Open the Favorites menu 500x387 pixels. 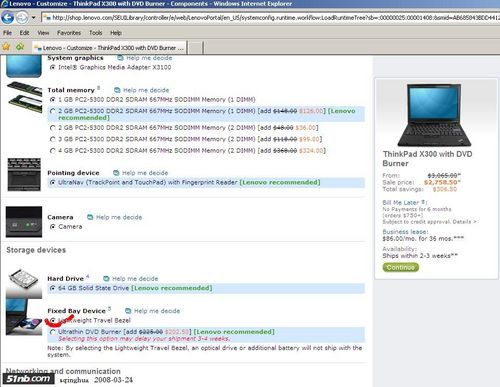[x=69, y=33]
